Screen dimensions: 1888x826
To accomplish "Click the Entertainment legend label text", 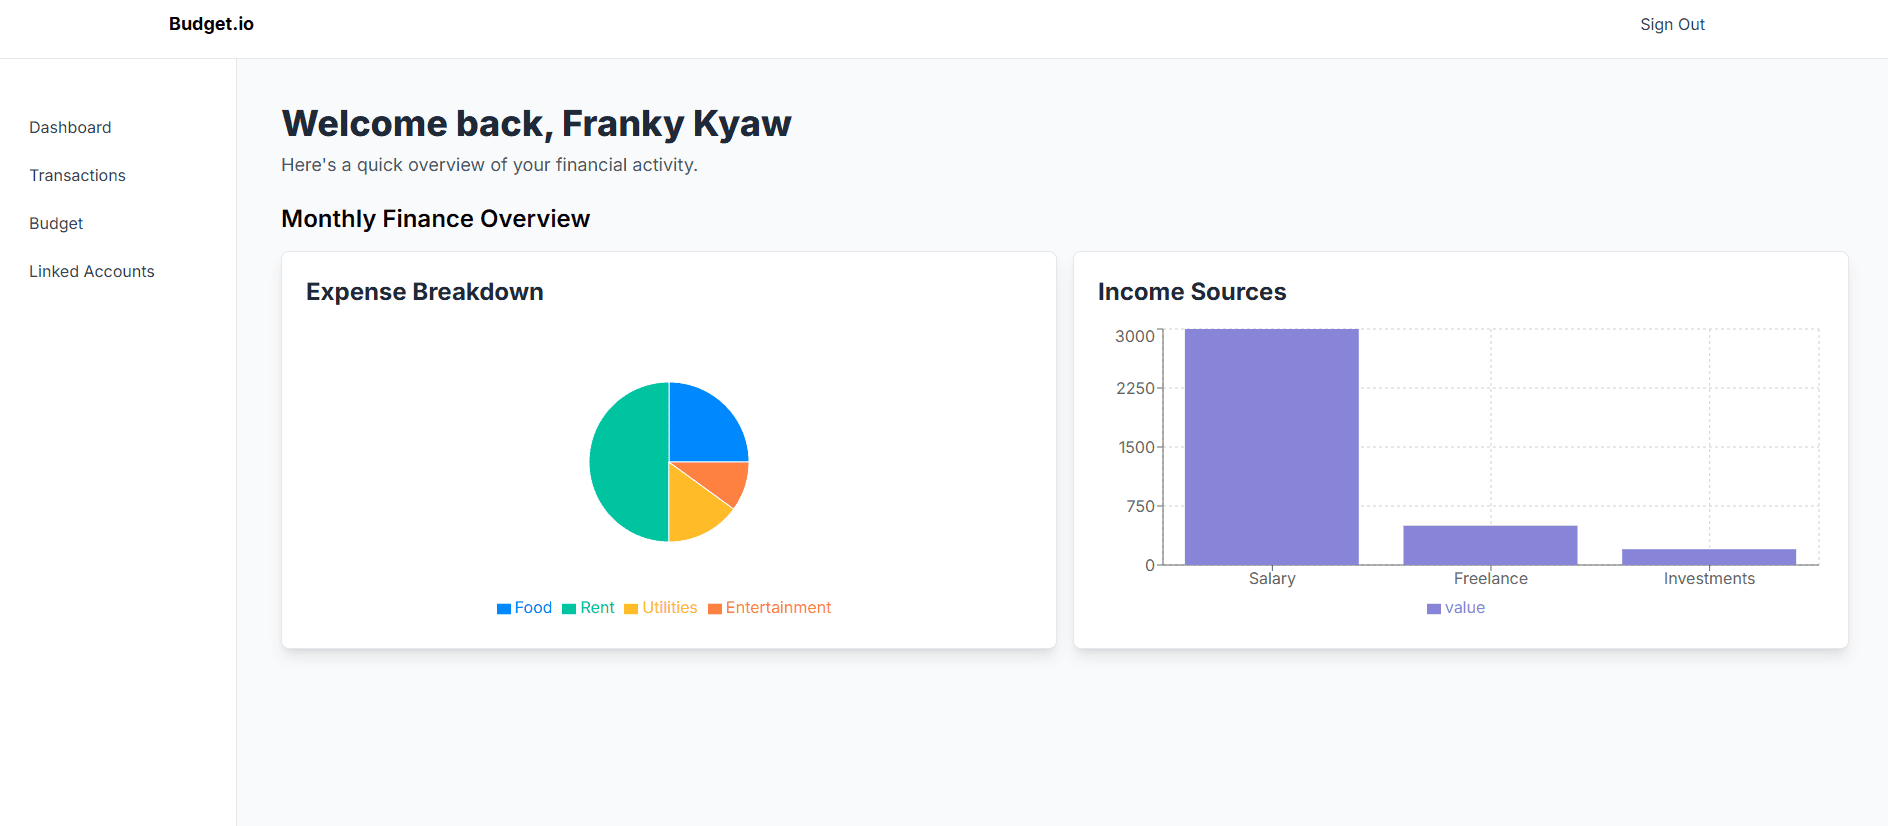I will [x=778, y=608].
